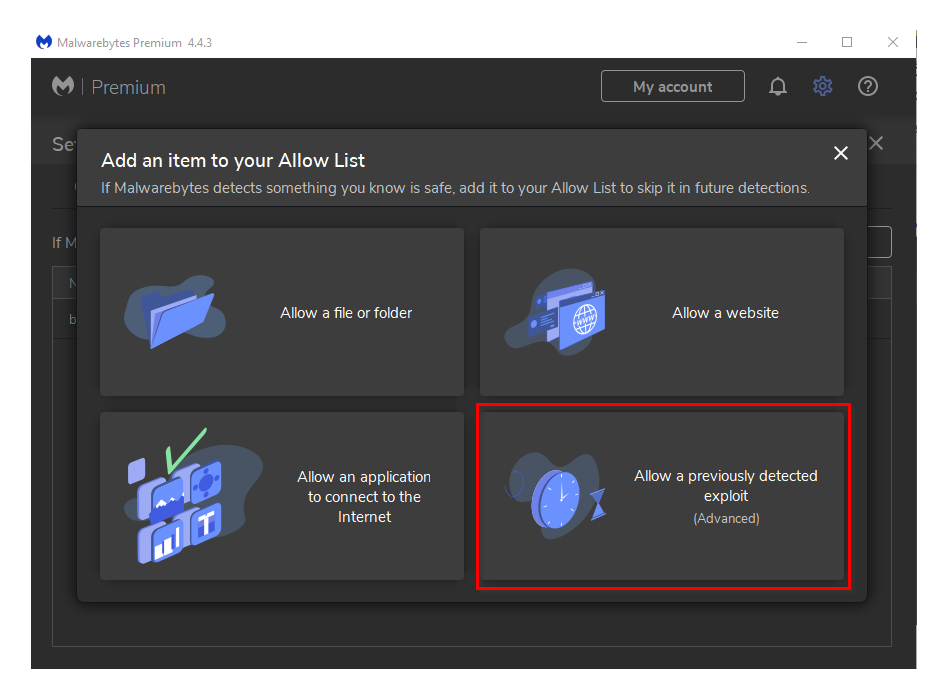The image size is (946, 699).
Task: Open the notifications bell
Action: point(778,86)
